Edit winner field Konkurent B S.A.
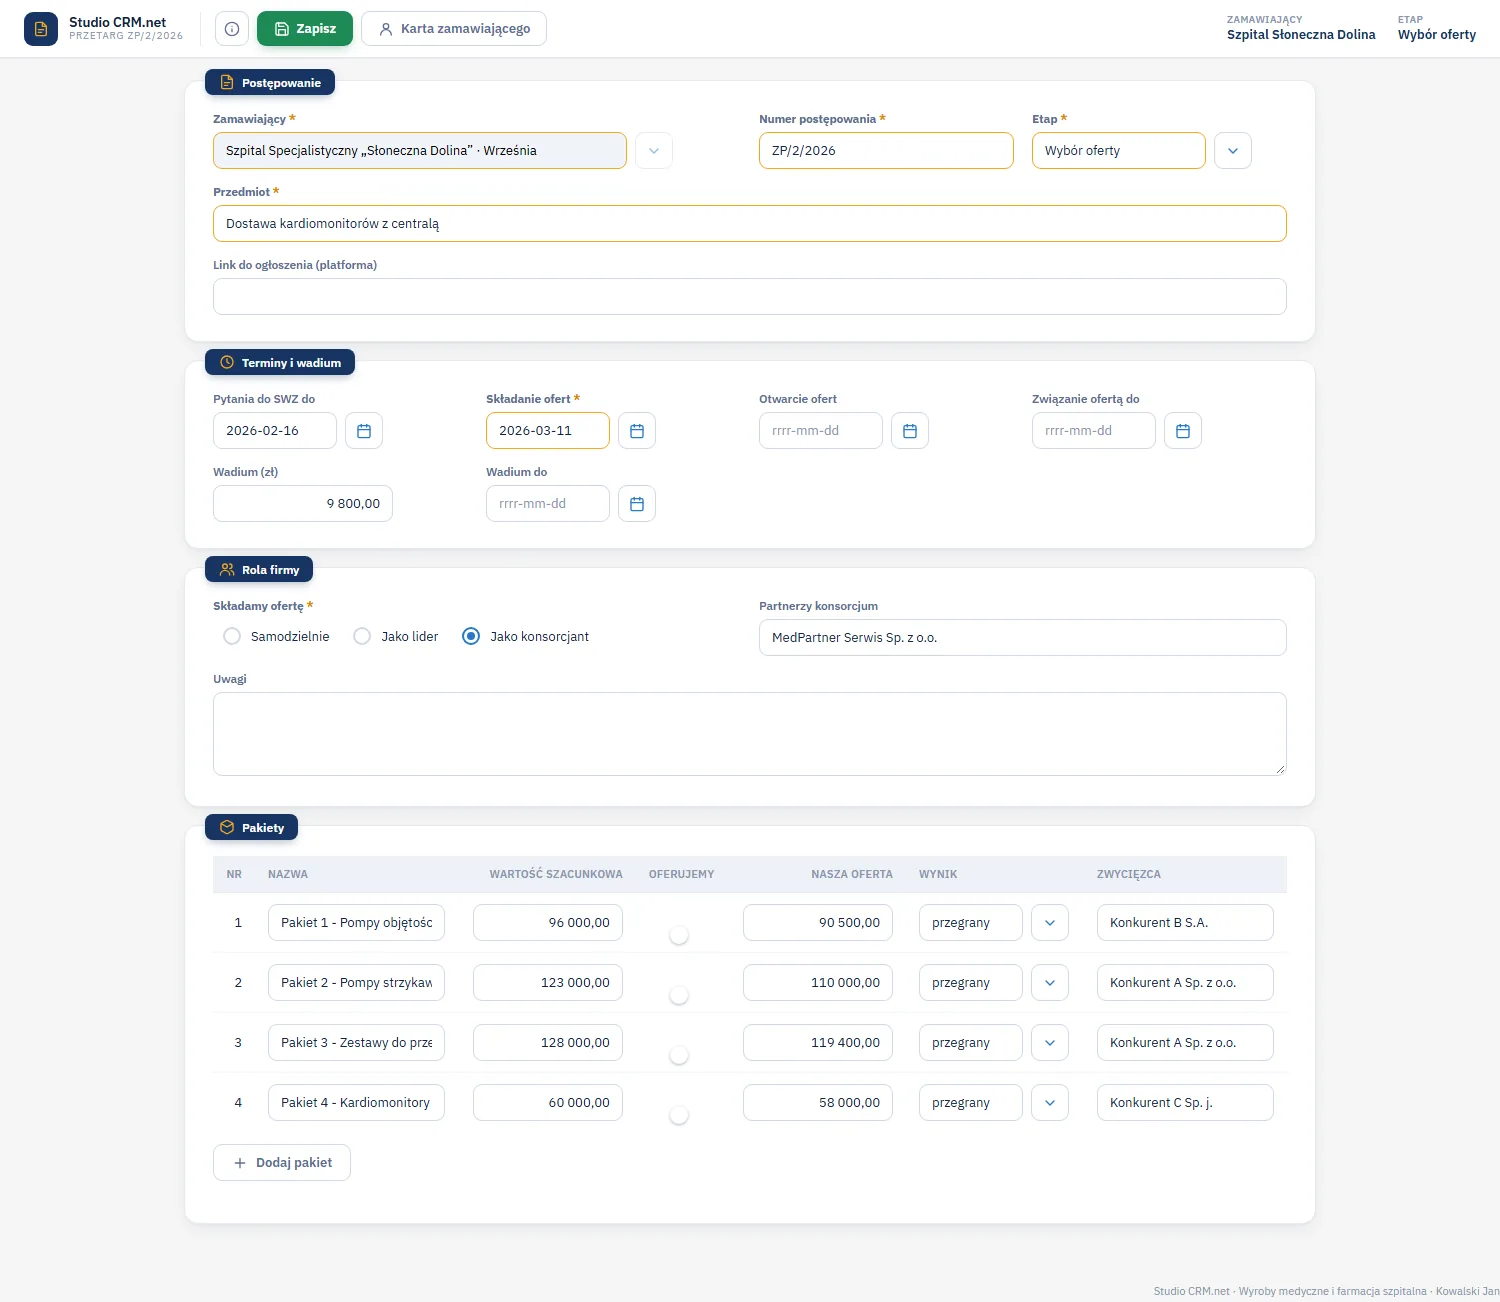1500x1302 pixels. point(1185,923)
